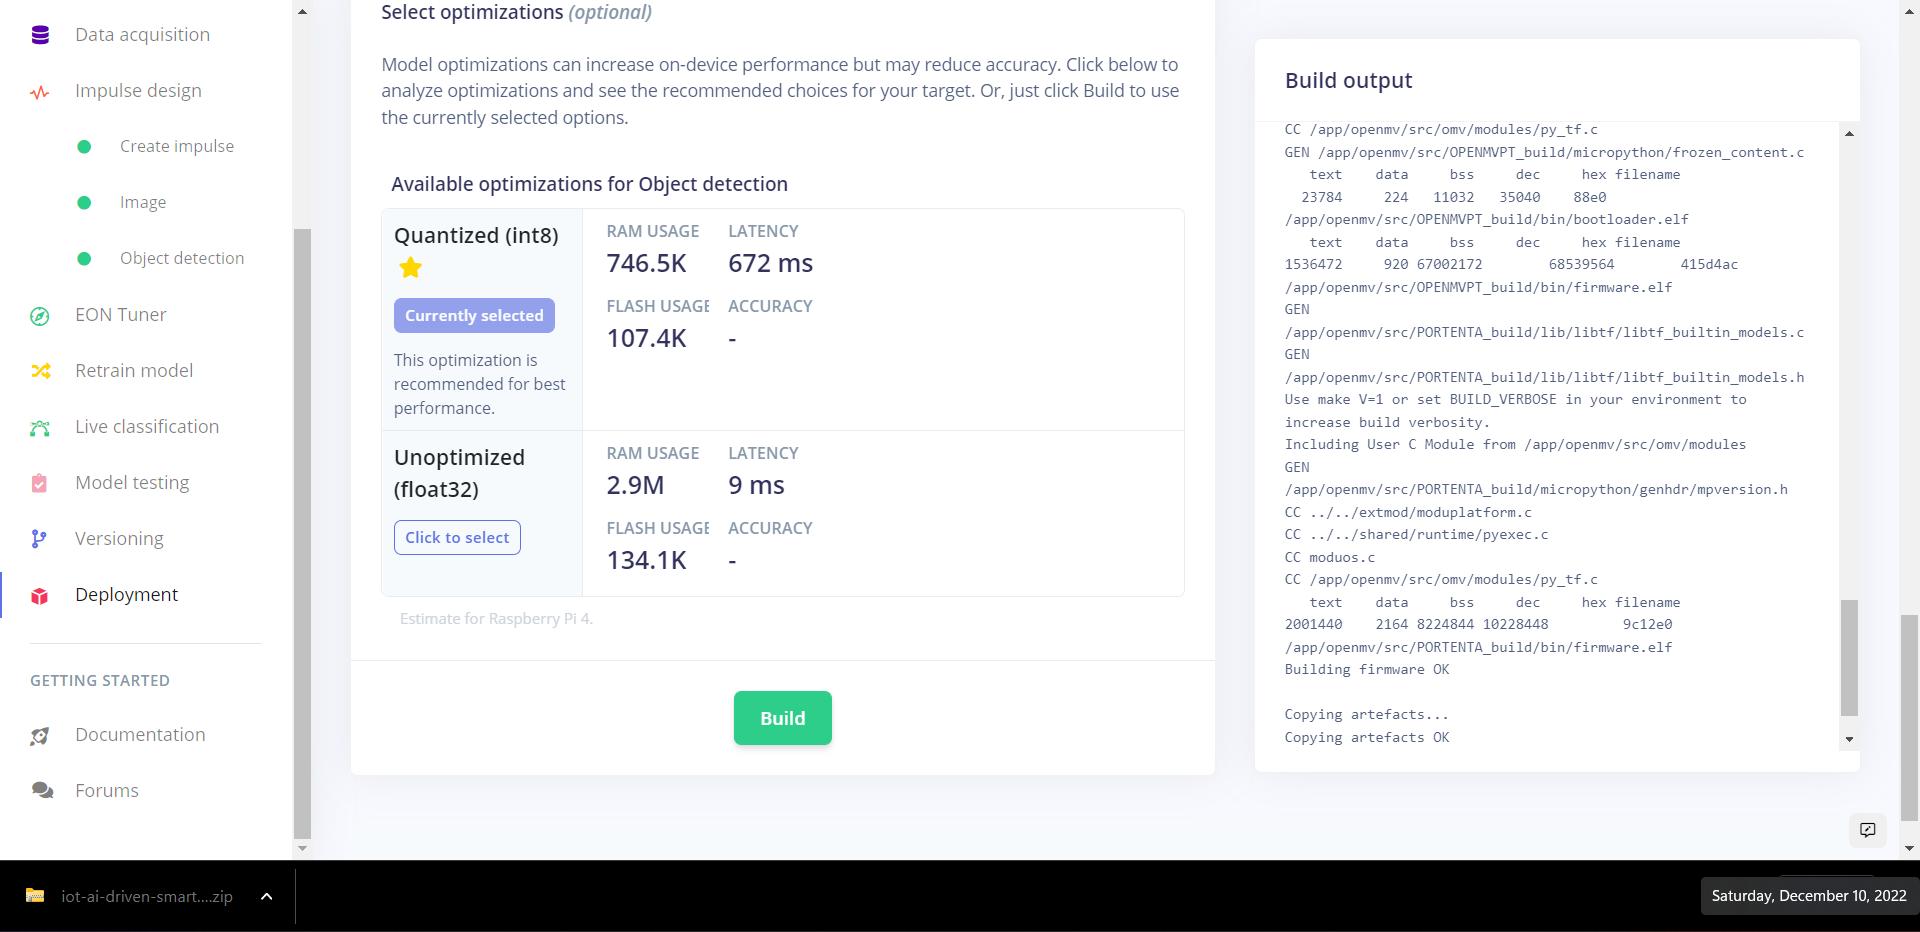Click the Deployment red cube icon
This screenshot has width=1920, height=932.
(x=40, y=596)
